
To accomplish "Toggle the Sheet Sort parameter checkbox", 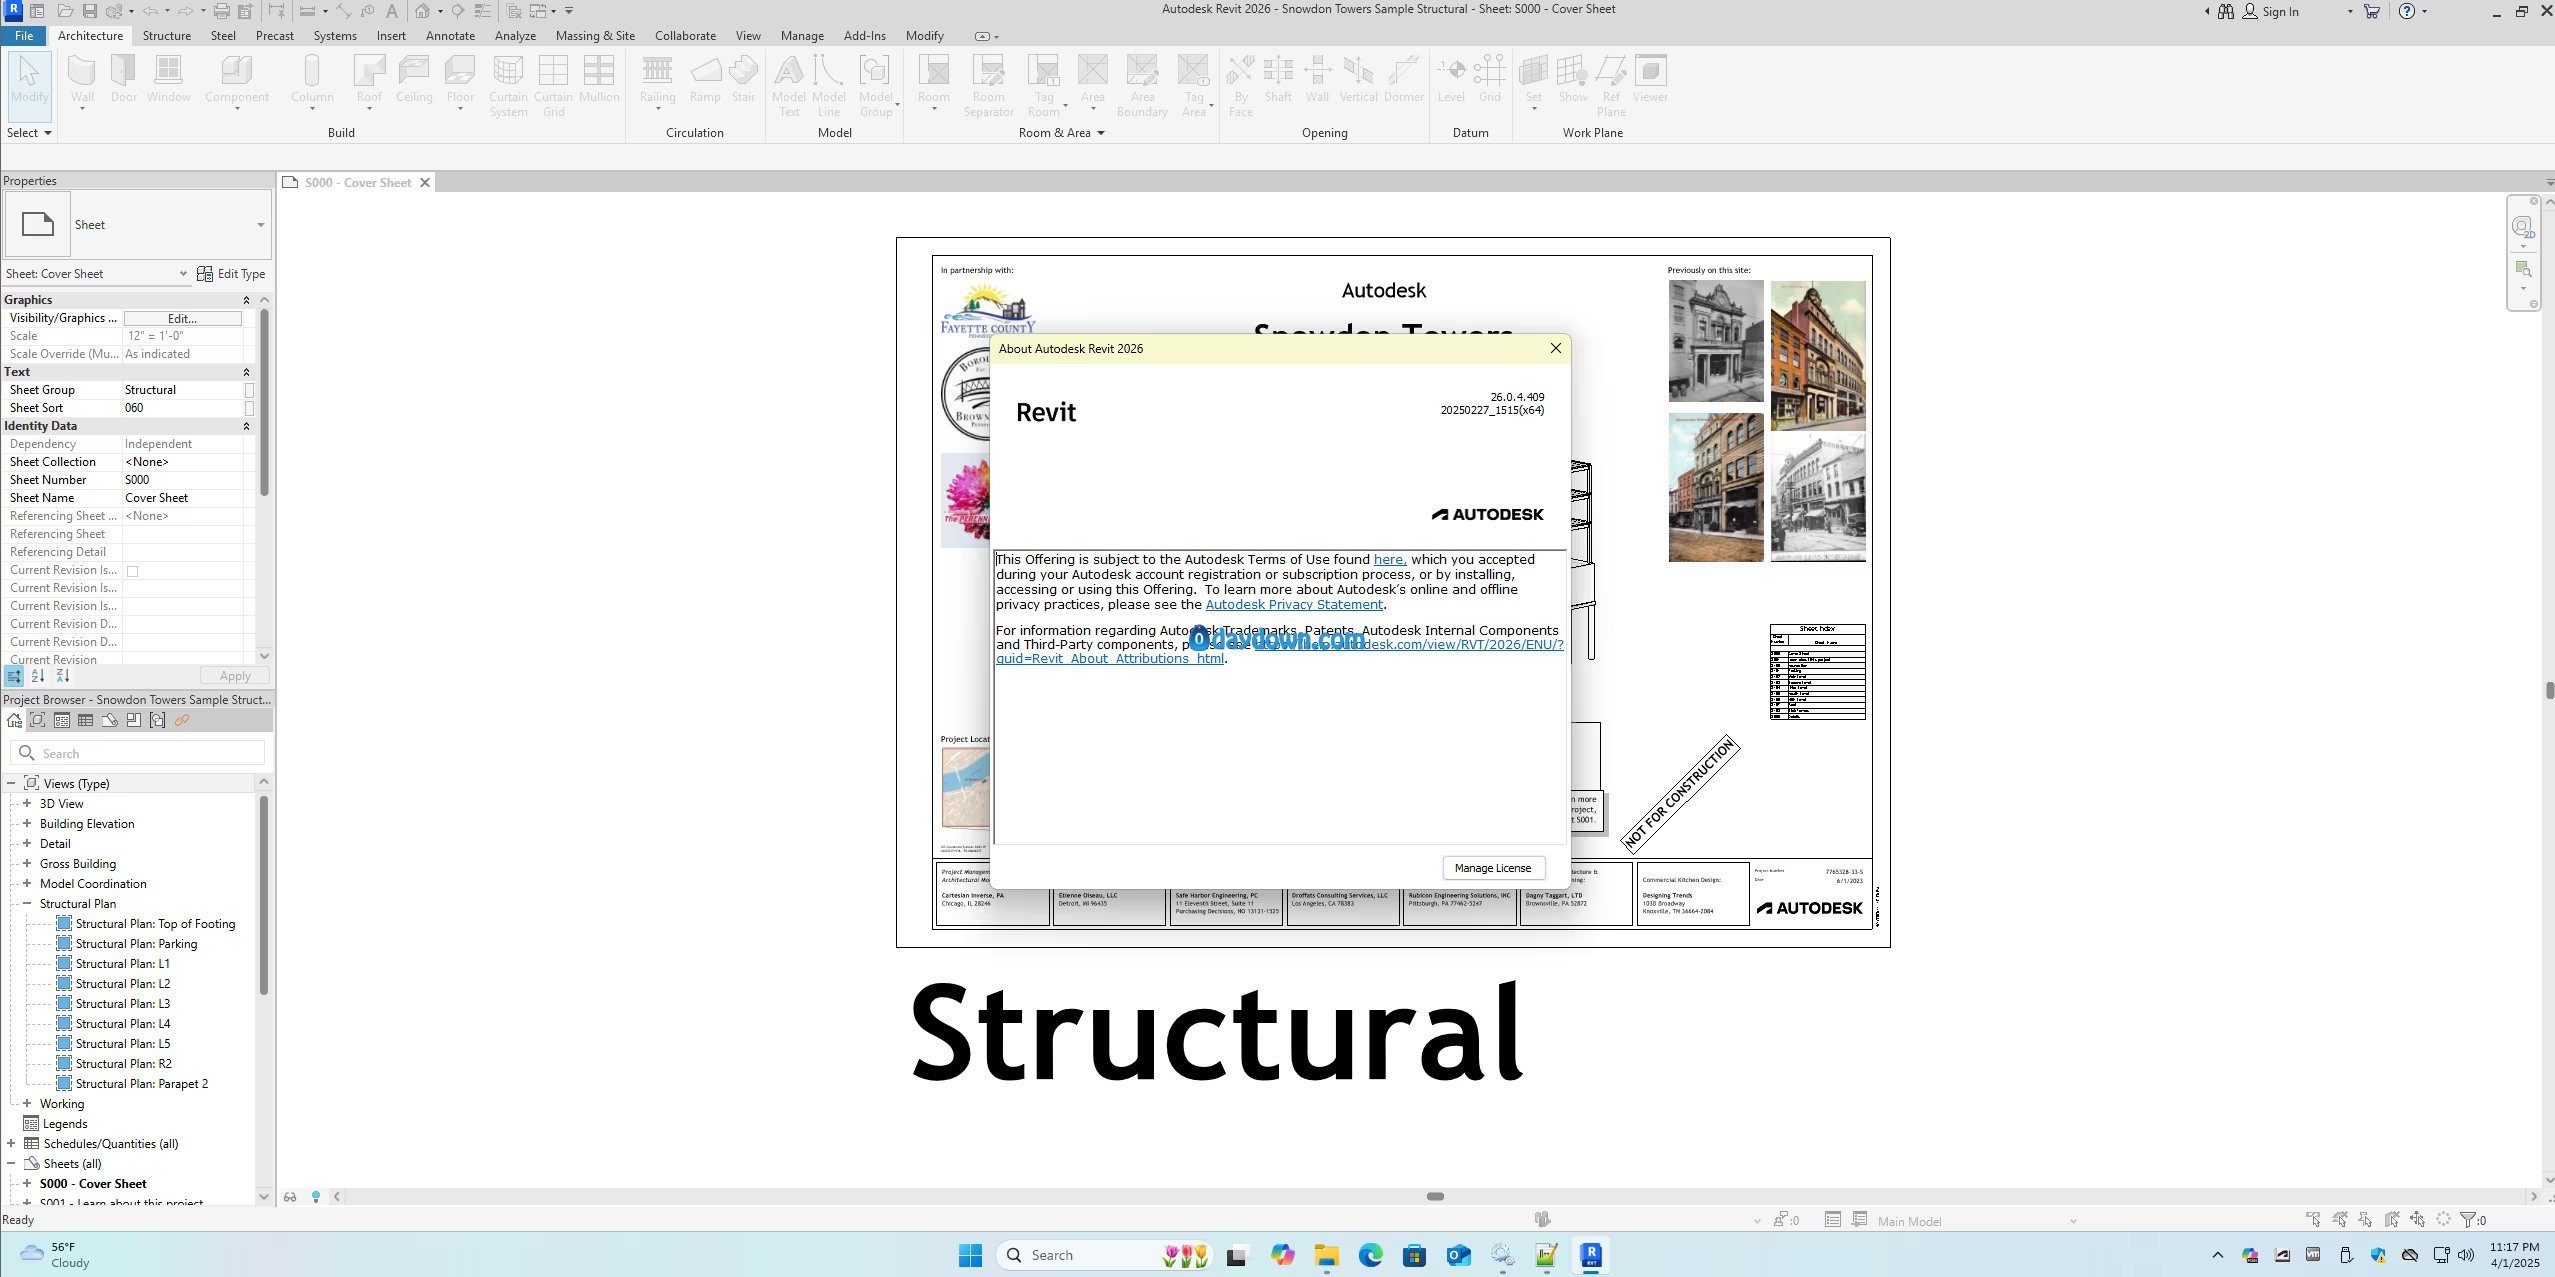I will pos(249,408).
